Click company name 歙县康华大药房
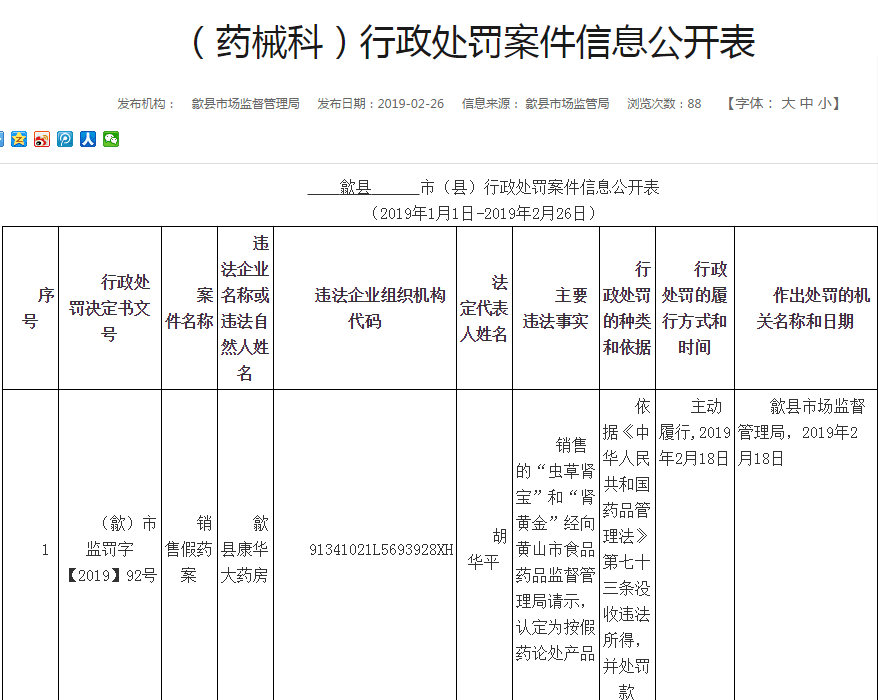 tap(245, 549)
